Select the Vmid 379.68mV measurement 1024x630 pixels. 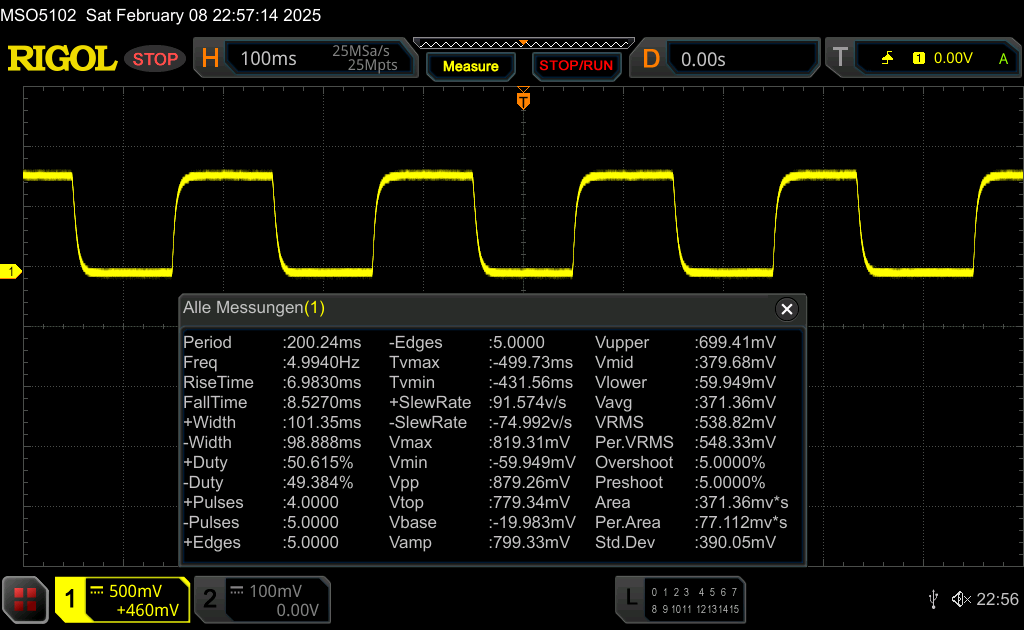(x=686, y=362)
